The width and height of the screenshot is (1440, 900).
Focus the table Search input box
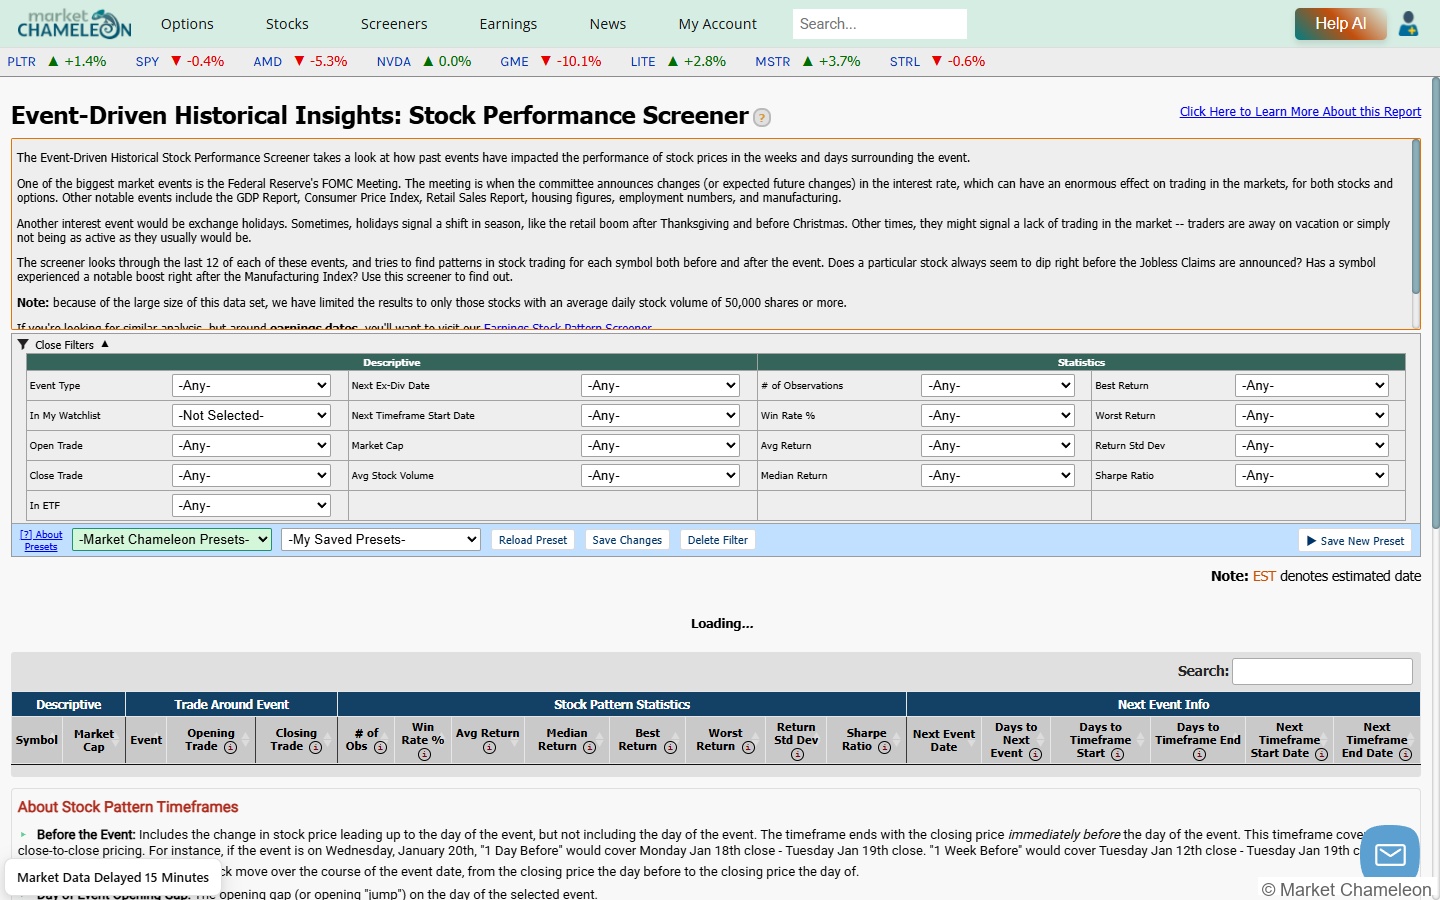[1322, 671]
